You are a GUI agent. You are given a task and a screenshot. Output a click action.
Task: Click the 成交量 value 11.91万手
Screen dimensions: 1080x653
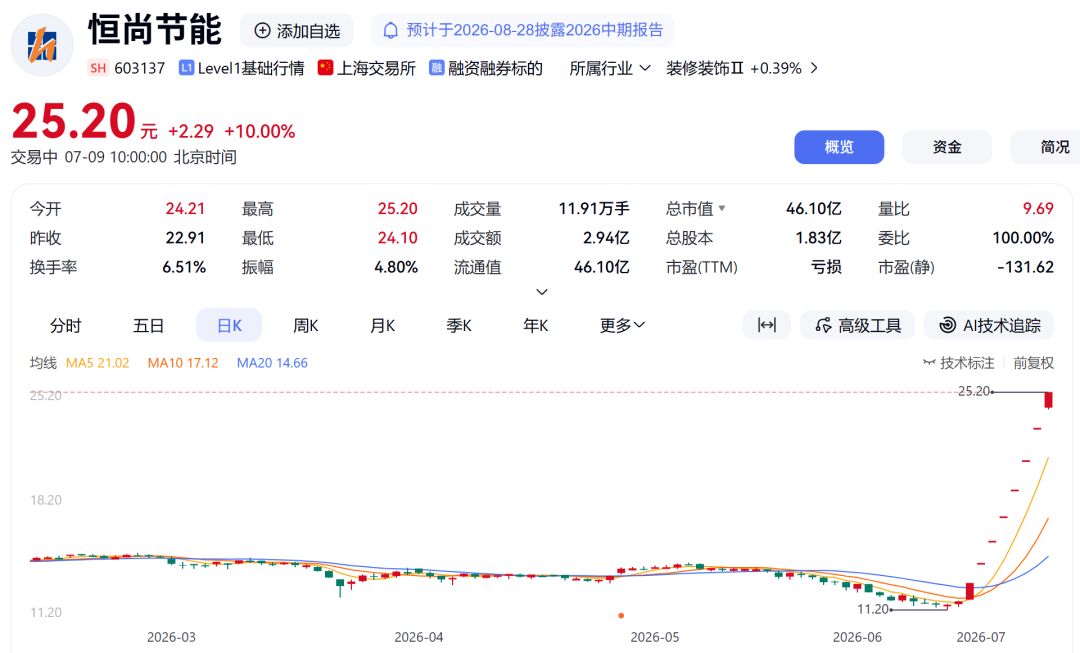point(594,209)
